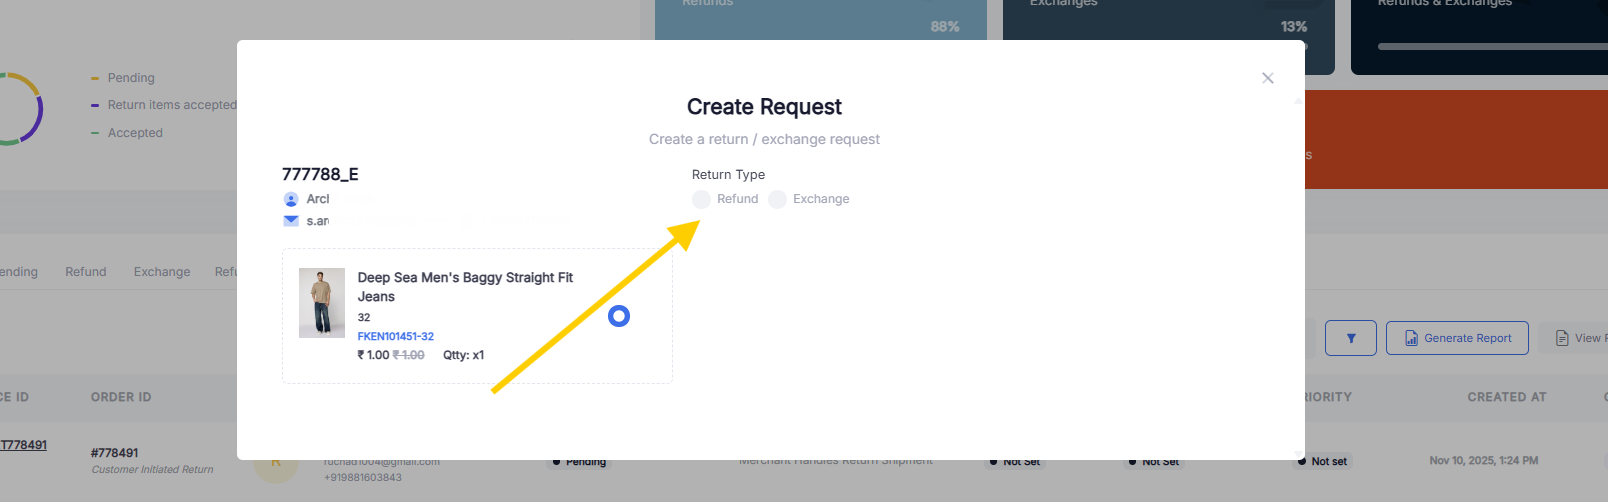Click the report chart icon

pyautogui.click(x=1411, y=338)
